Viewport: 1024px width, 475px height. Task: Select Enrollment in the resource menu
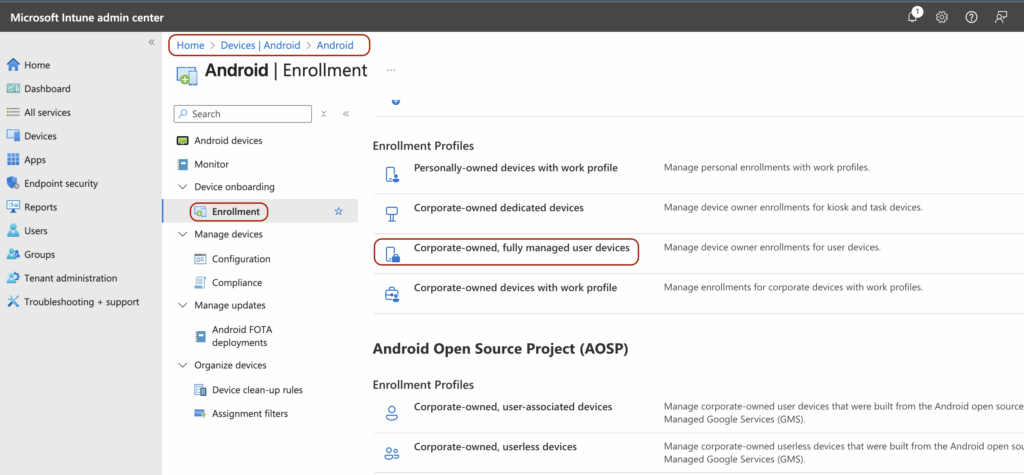[235, 212]
